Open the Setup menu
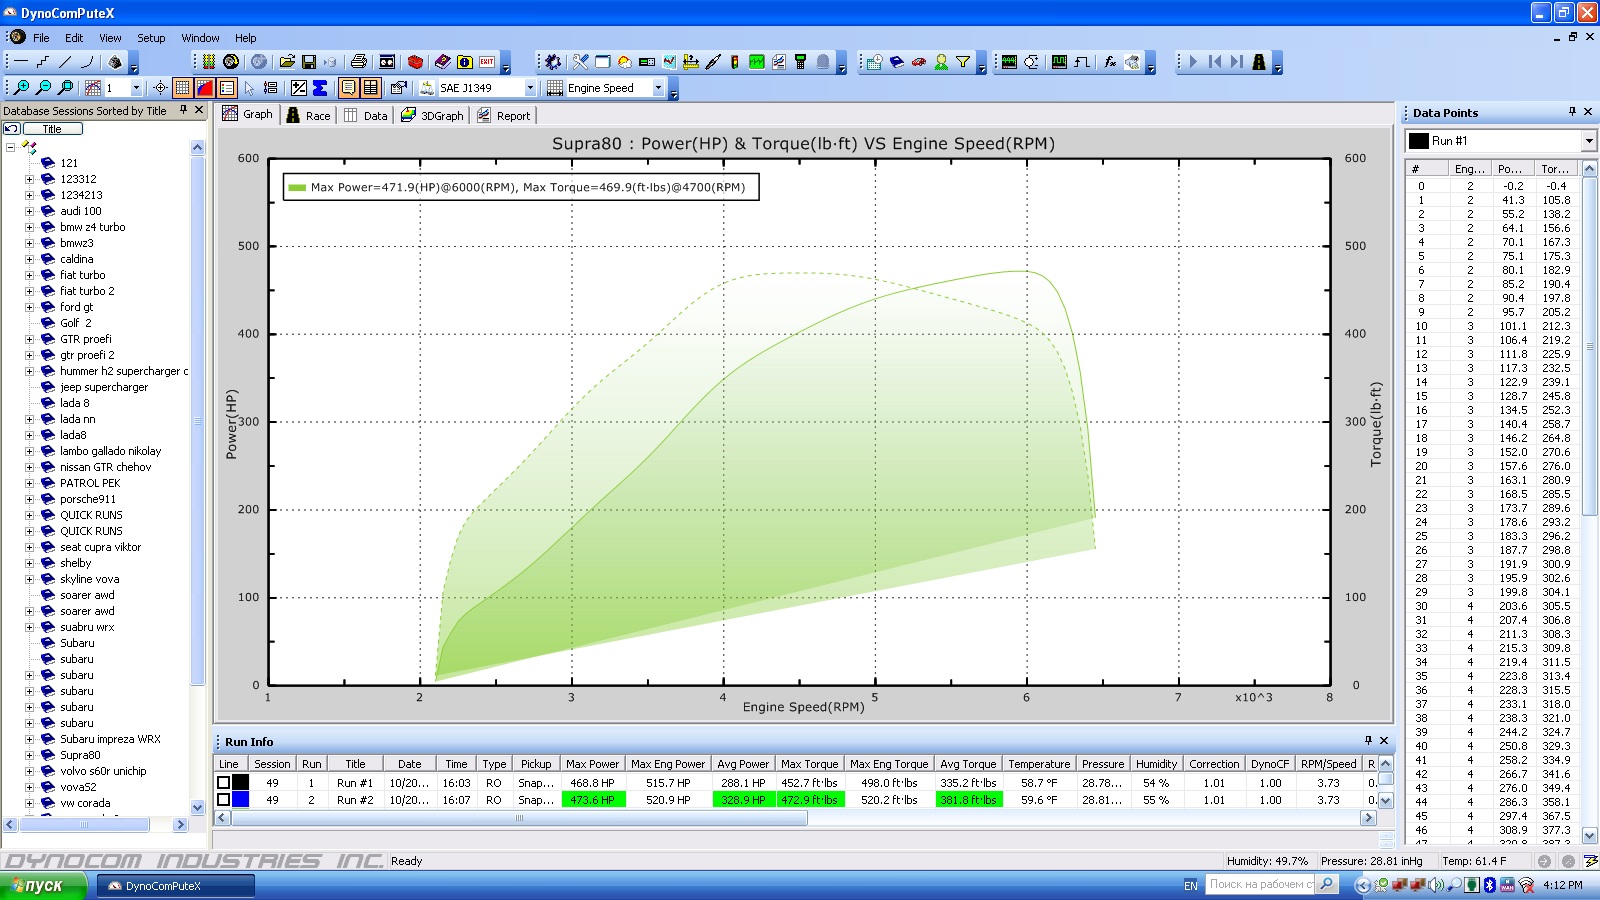1600x900 pixels. 151,38
